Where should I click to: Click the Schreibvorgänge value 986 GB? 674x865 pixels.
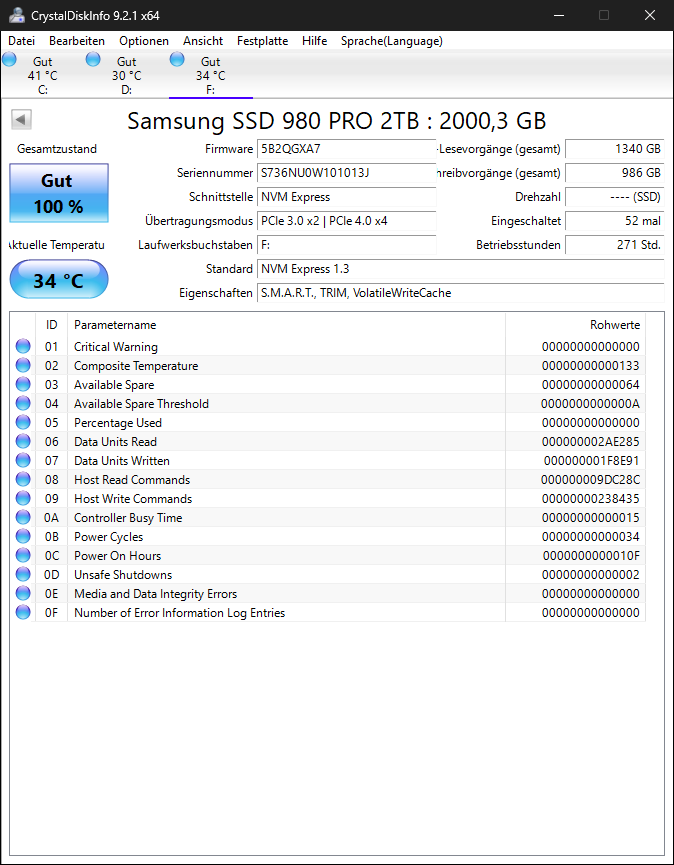[614, 173]
